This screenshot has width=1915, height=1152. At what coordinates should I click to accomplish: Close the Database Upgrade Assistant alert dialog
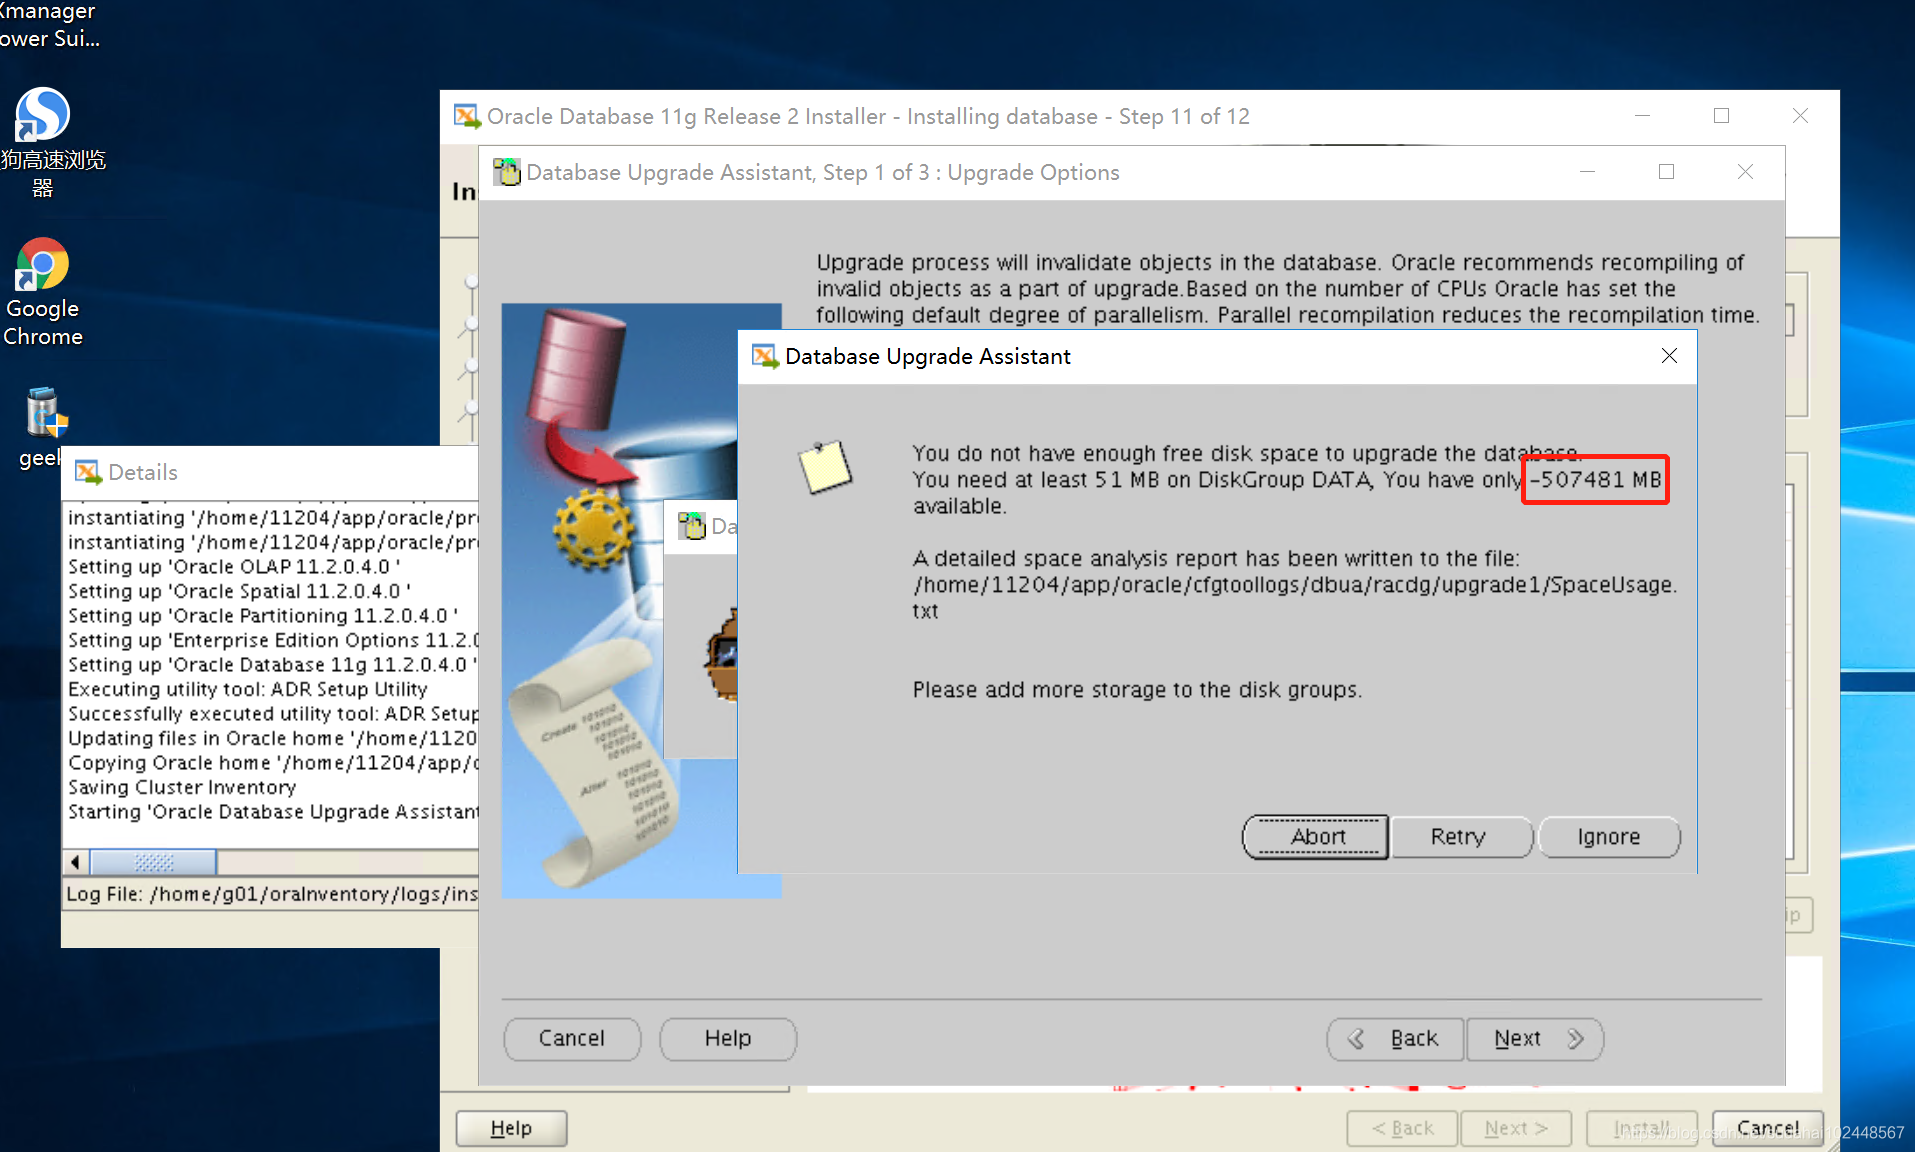[x=1669, y=356]
